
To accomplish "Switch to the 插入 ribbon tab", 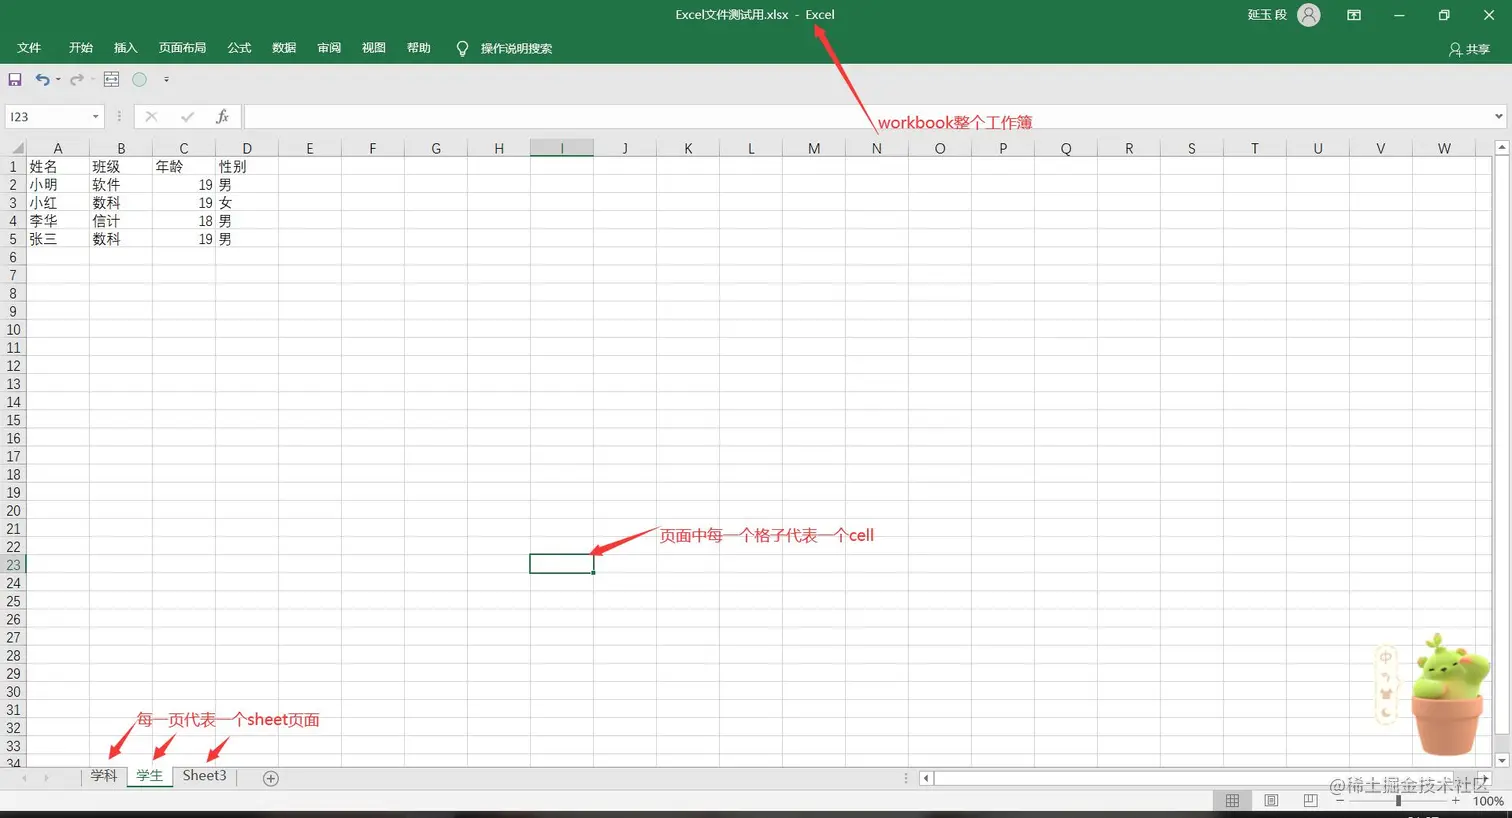I will click(125, 48).
